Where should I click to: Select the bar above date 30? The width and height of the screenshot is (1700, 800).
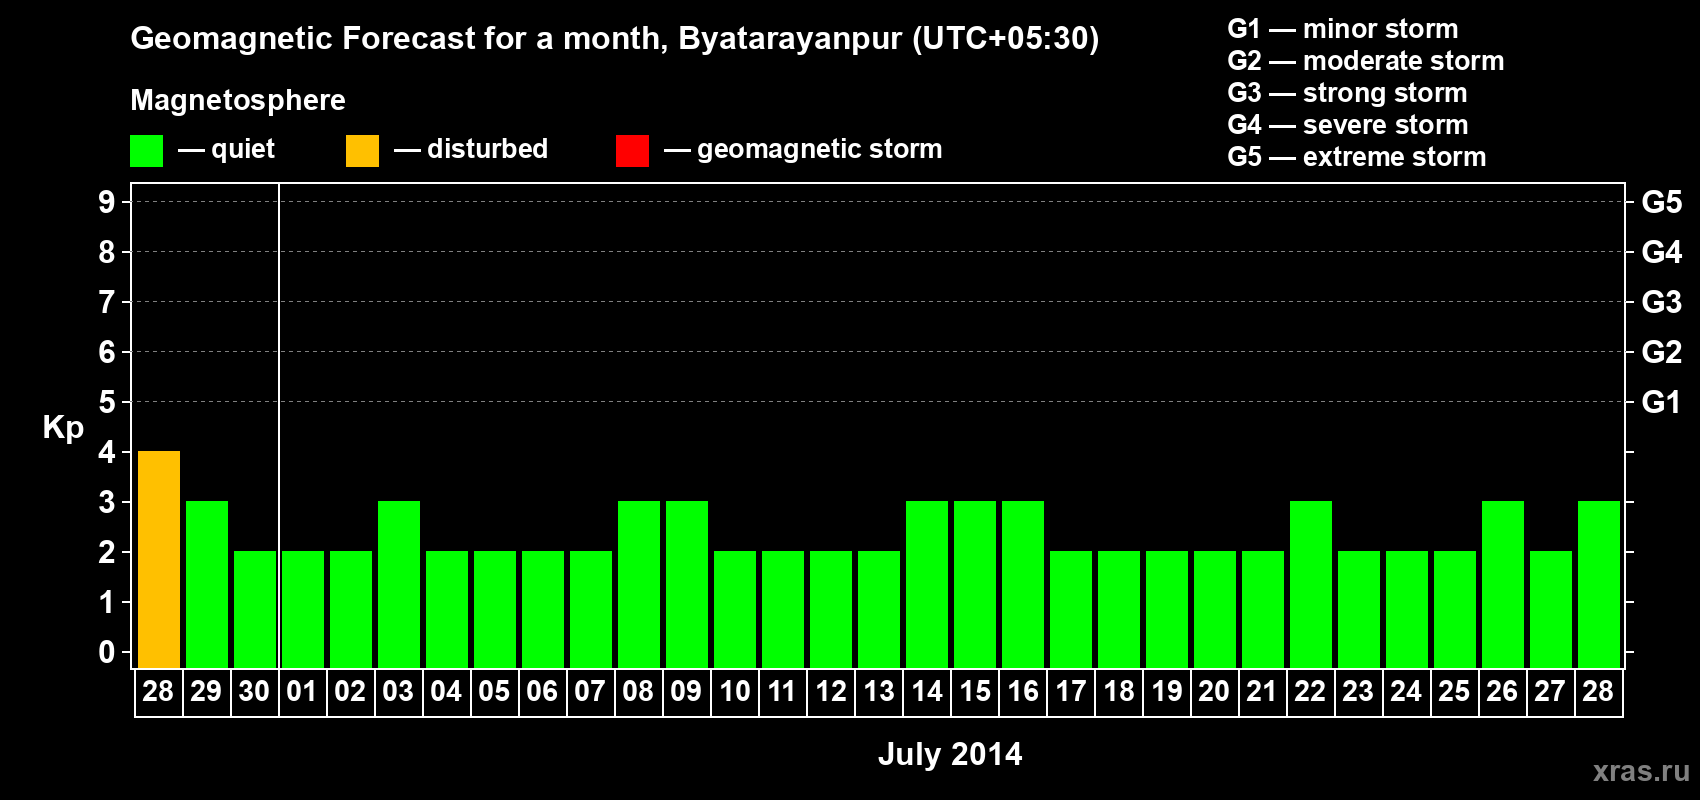click(x=255, y=609)
